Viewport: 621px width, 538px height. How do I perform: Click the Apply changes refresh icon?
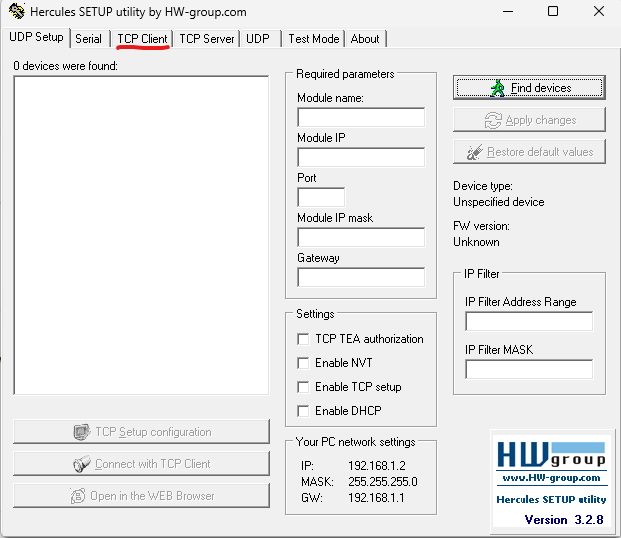point(493,120)
